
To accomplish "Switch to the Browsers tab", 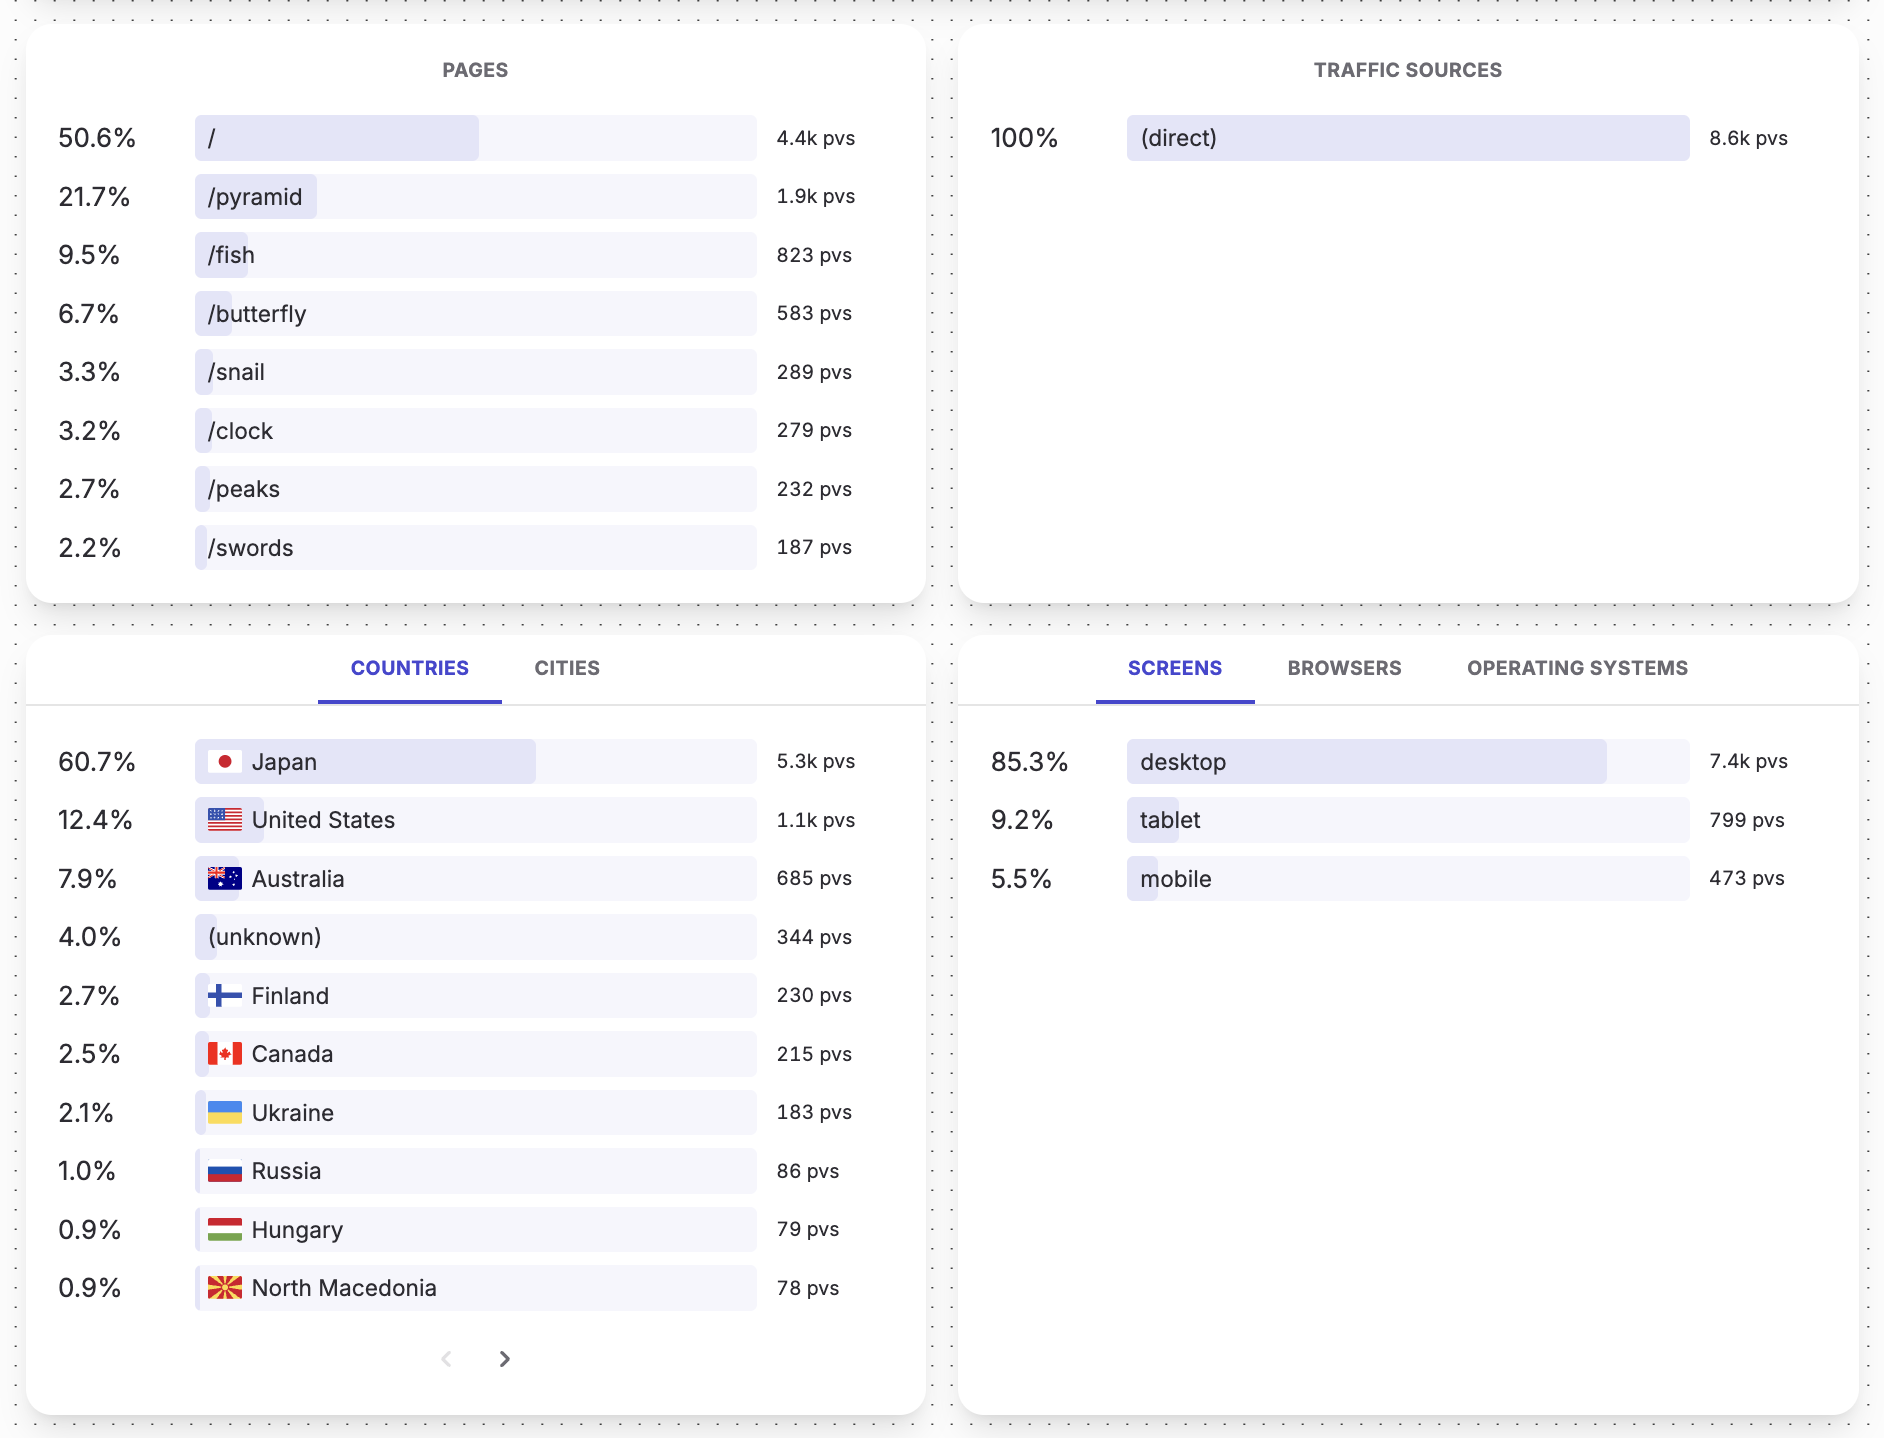I will 1345,668.
